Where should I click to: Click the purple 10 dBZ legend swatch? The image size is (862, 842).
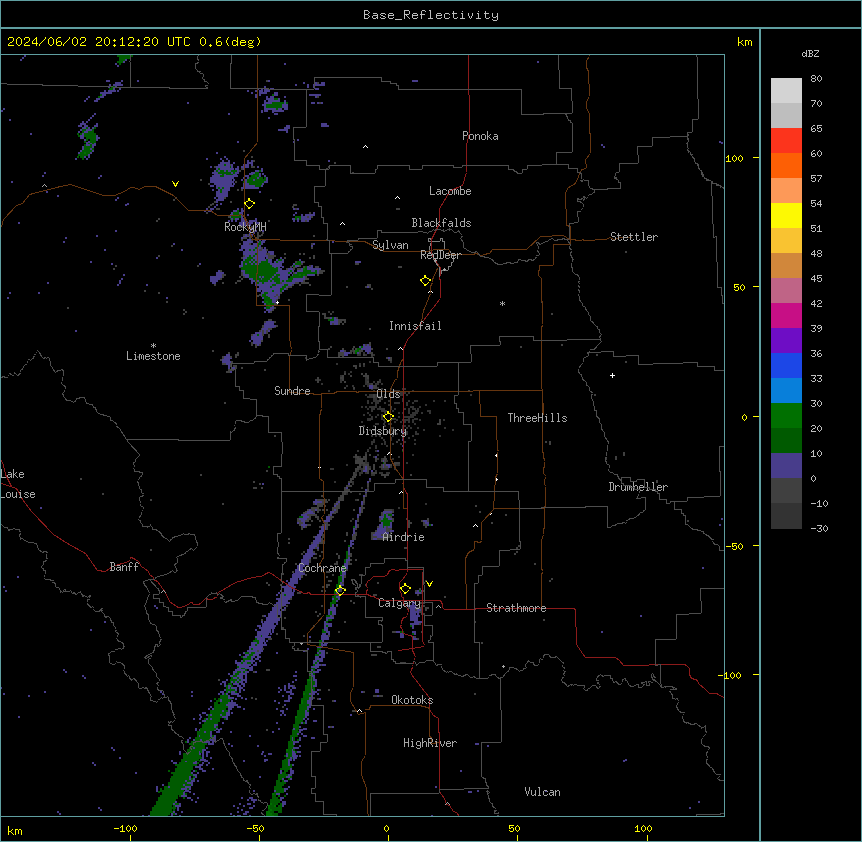[786, 466]
